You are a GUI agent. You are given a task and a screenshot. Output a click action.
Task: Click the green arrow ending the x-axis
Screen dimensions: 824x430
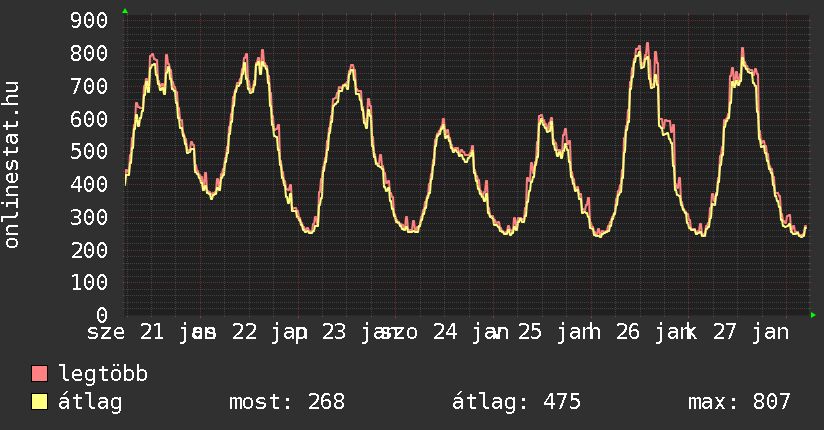[x=814, y=315]
